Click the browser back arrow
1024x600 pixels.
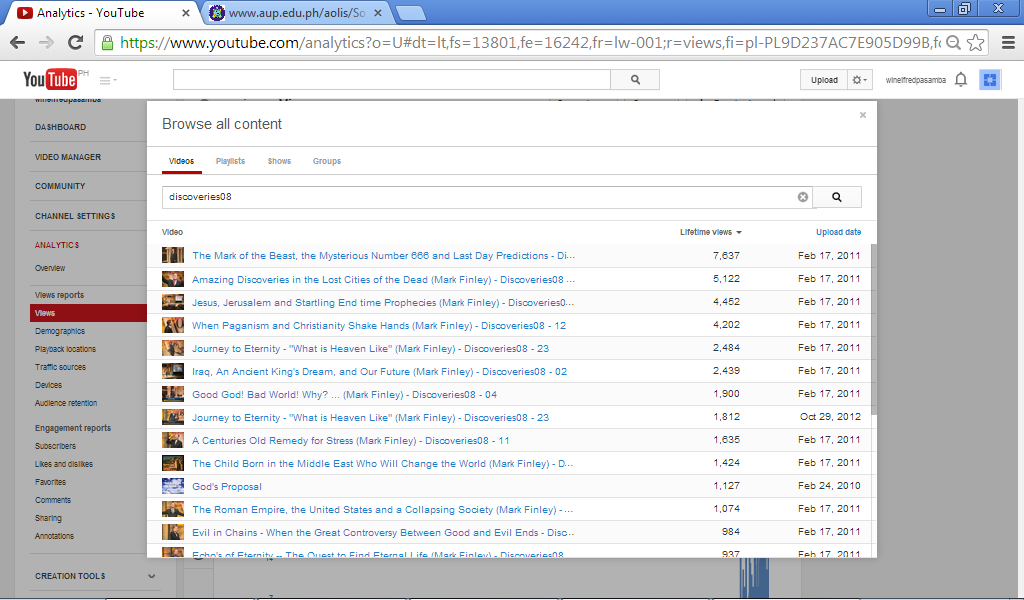(18, 43)
